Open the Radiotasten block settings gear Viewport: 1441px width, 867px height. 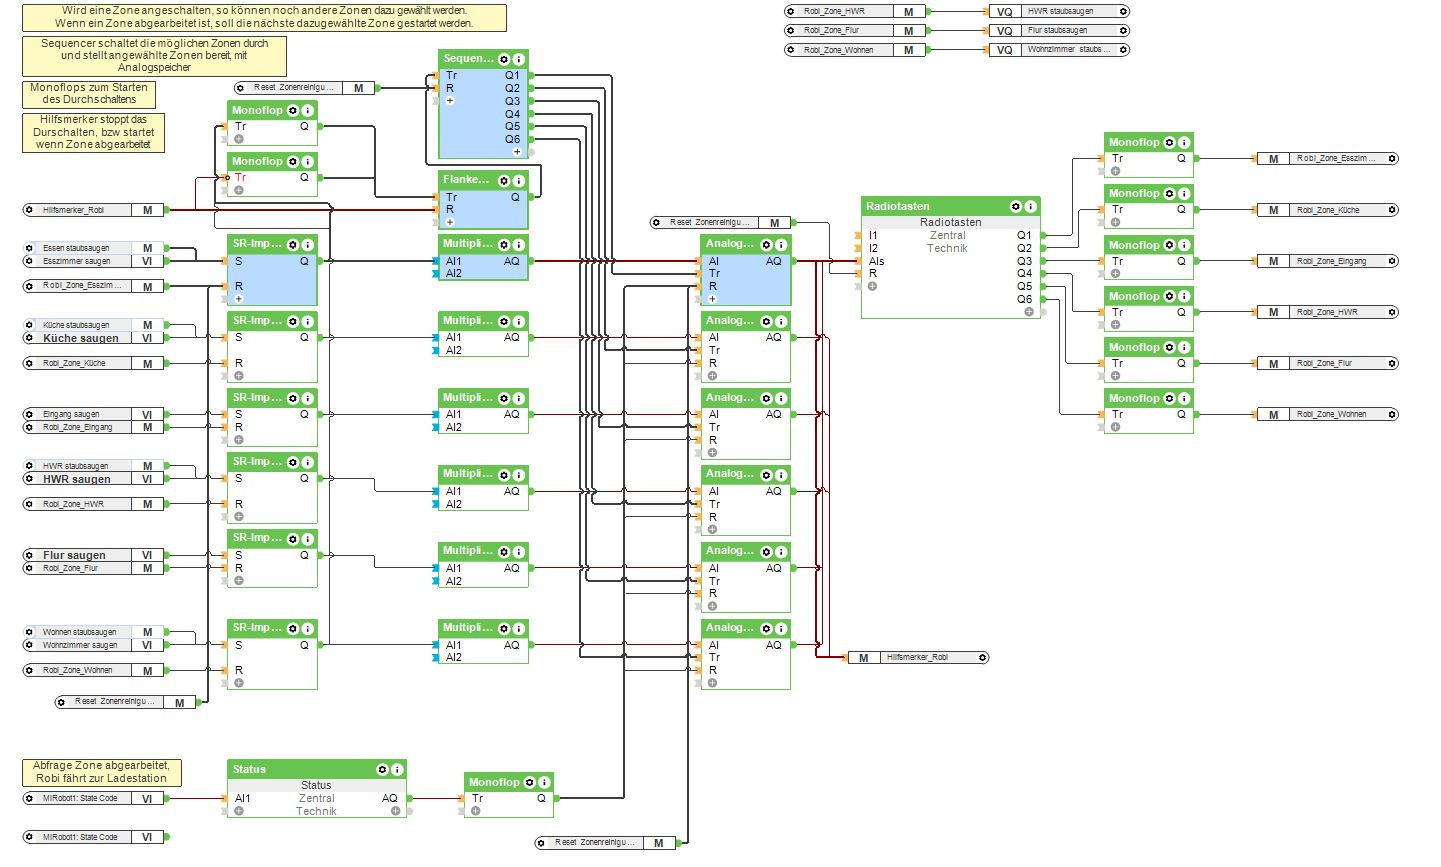(1016, 206)
